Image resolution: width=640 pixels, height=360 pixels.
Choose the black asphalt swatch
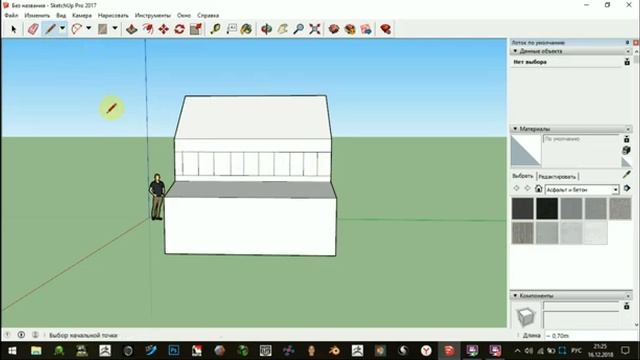coord(547,208)
